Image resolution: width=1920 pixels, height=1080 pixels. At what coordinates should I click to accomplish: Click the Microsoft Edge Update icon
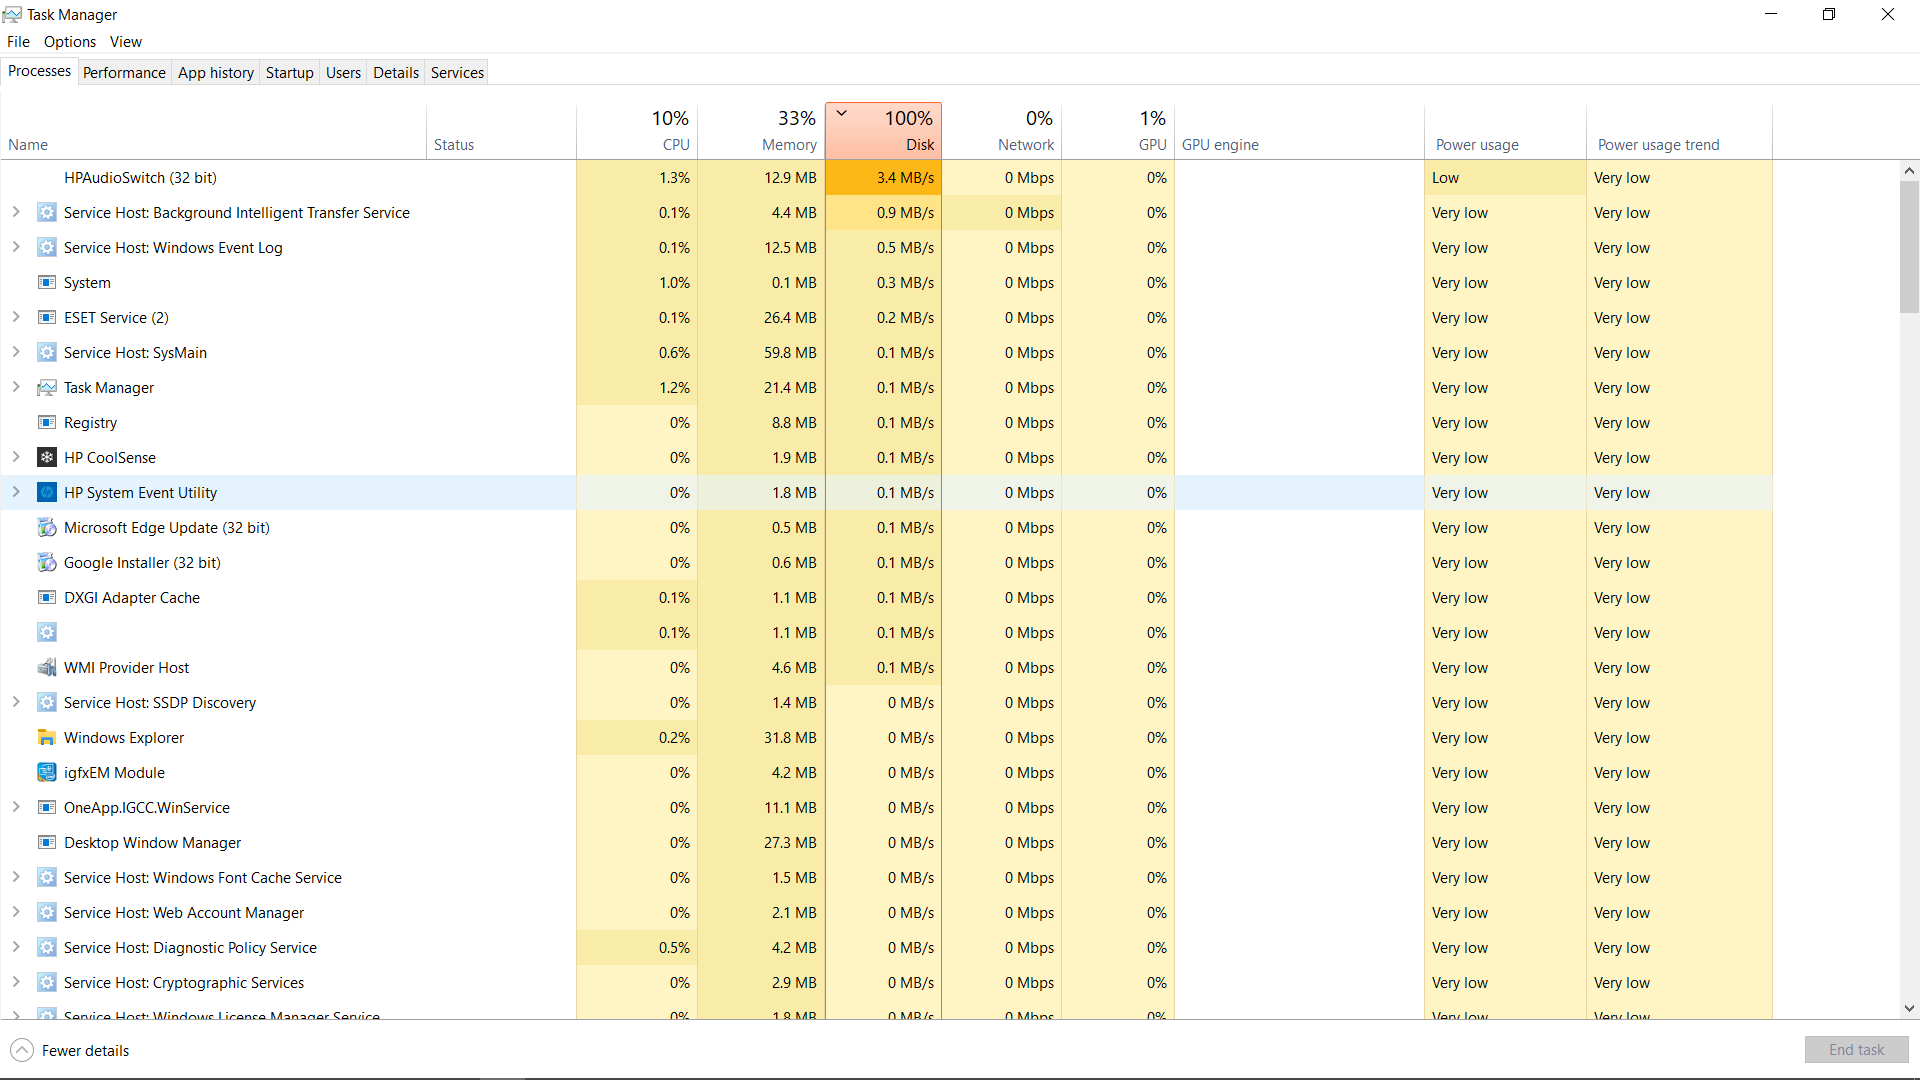click(x=47, y=528)
